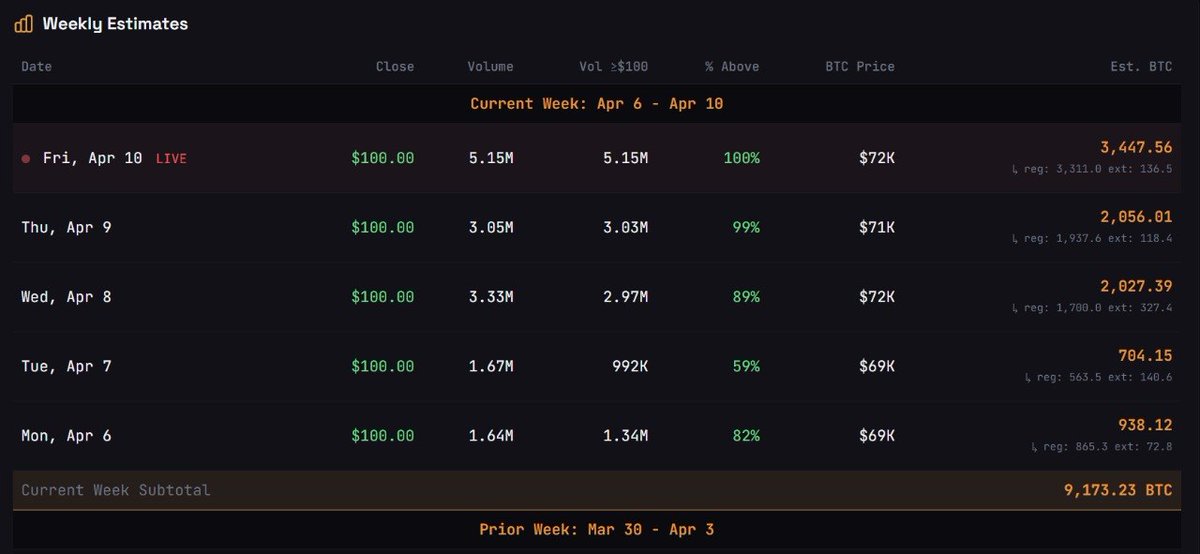Sort by the Date column header

pyautogui.click(x=37, y=67)
